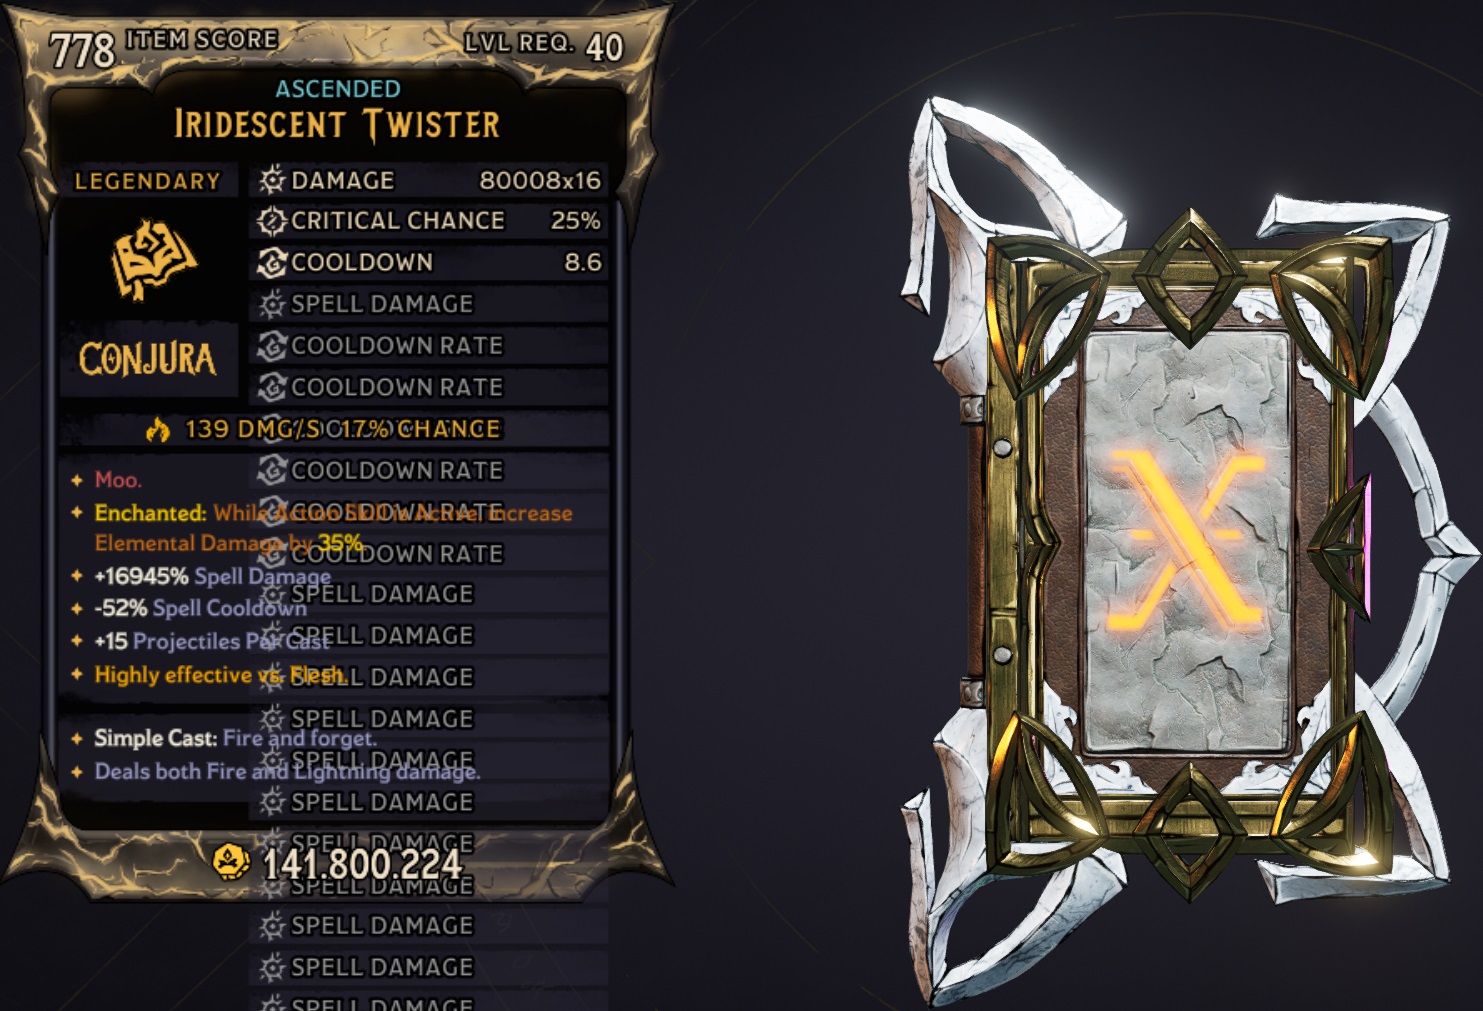Click the +15 Projectiles Per Cast bullet
This screenshot has height=1011, width=1483.
click(212, 641)
